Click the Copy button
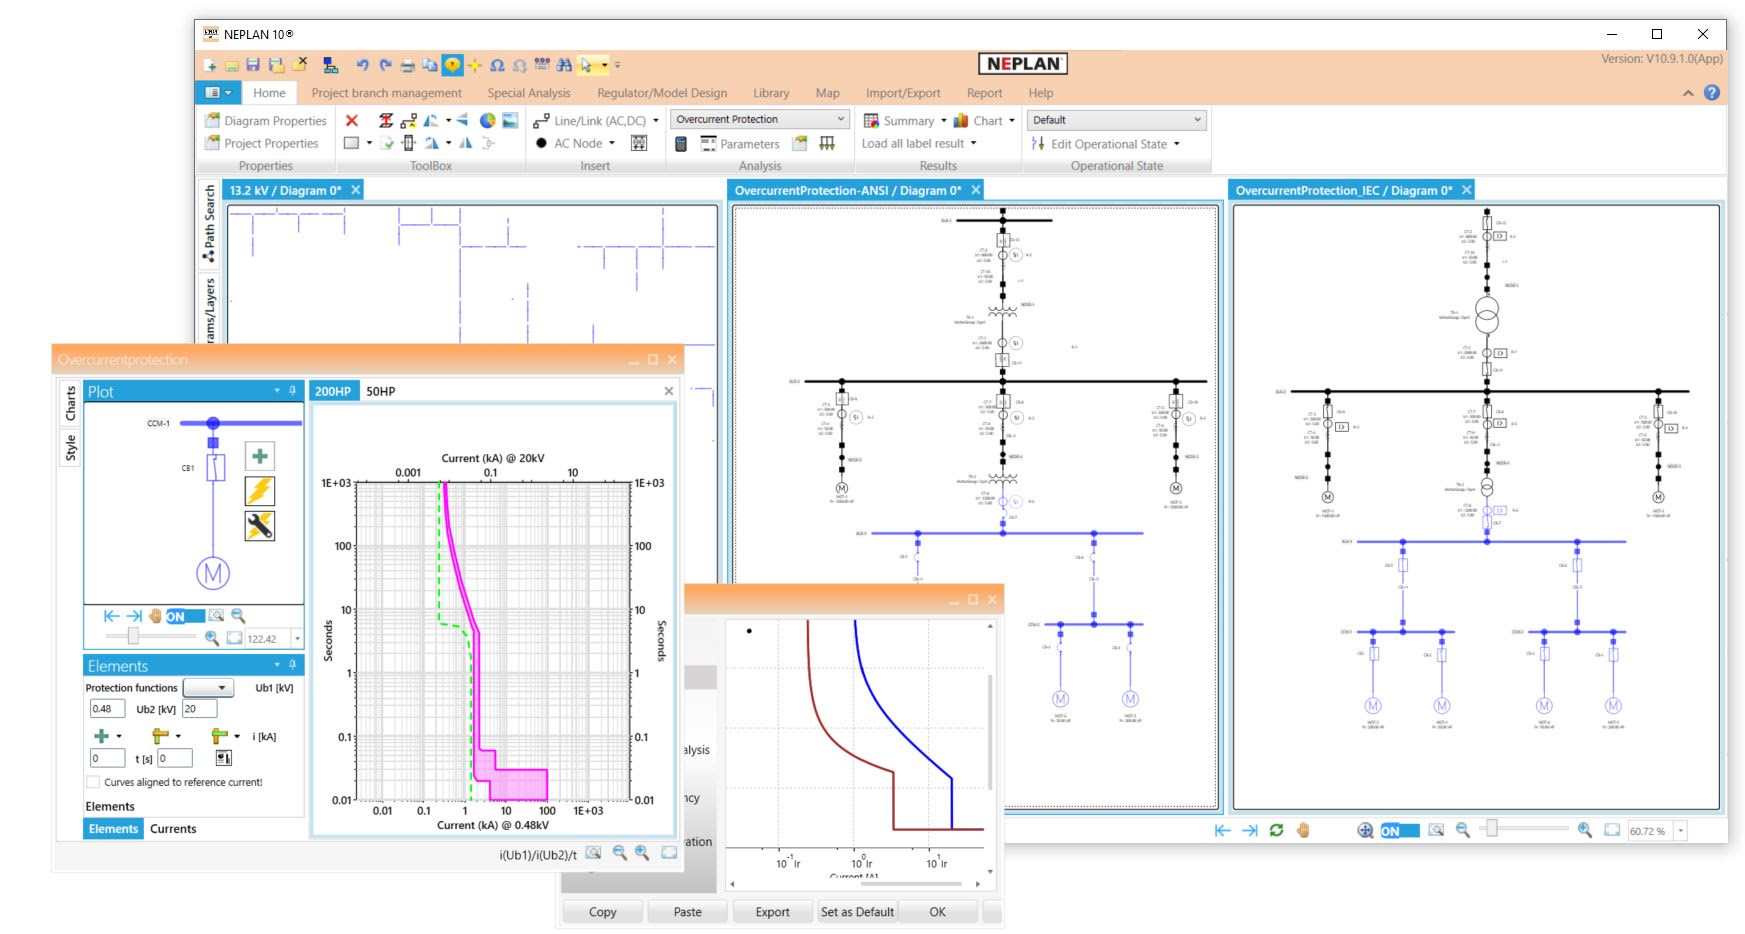1745x934 pixels. tap(602, 912)
